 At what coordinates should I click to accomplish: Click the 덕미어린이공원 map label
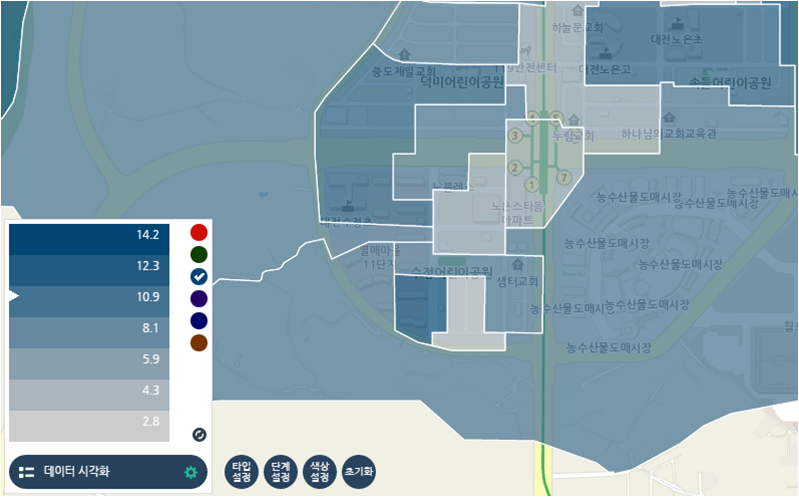coord(463,82)
